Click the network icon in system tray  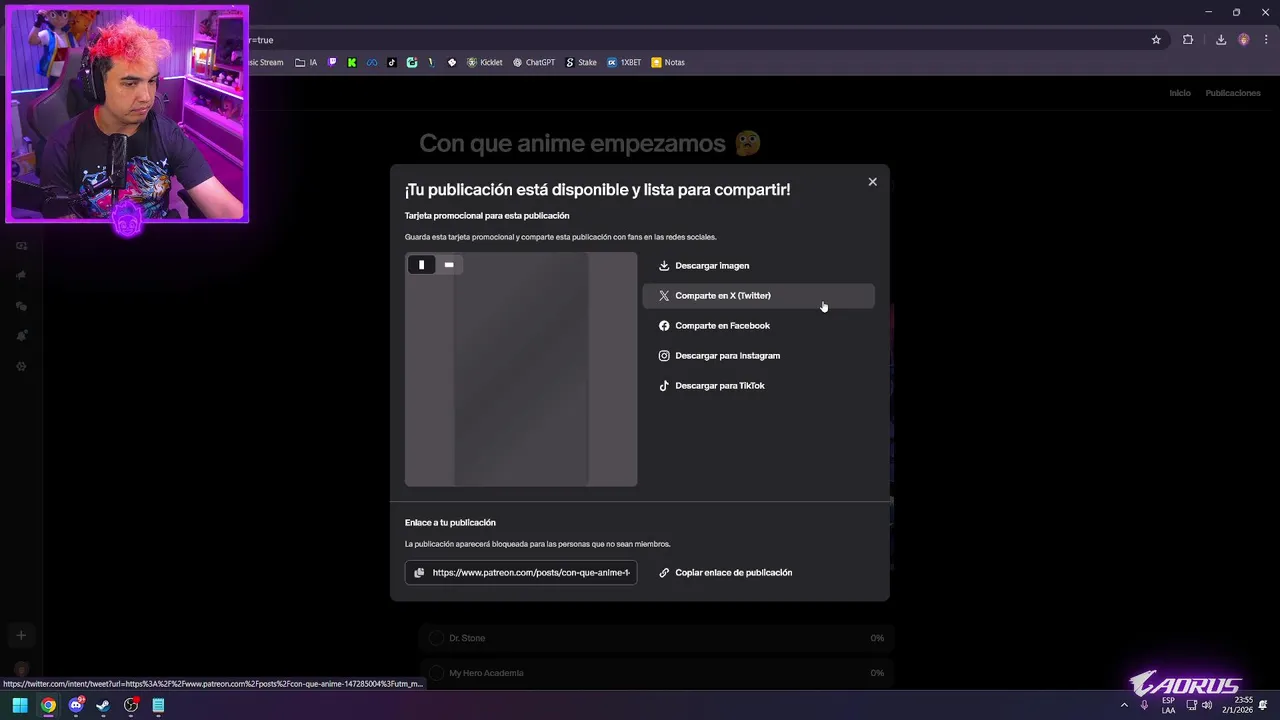click(x=1192, y=705)
